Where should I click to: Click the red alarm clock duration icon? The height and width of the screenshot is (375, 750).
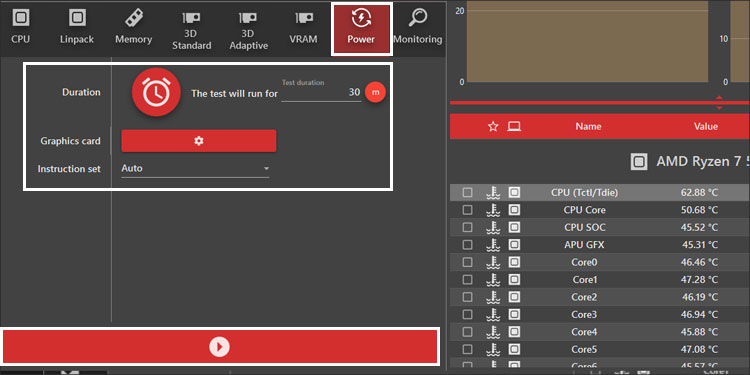(156, 92)
